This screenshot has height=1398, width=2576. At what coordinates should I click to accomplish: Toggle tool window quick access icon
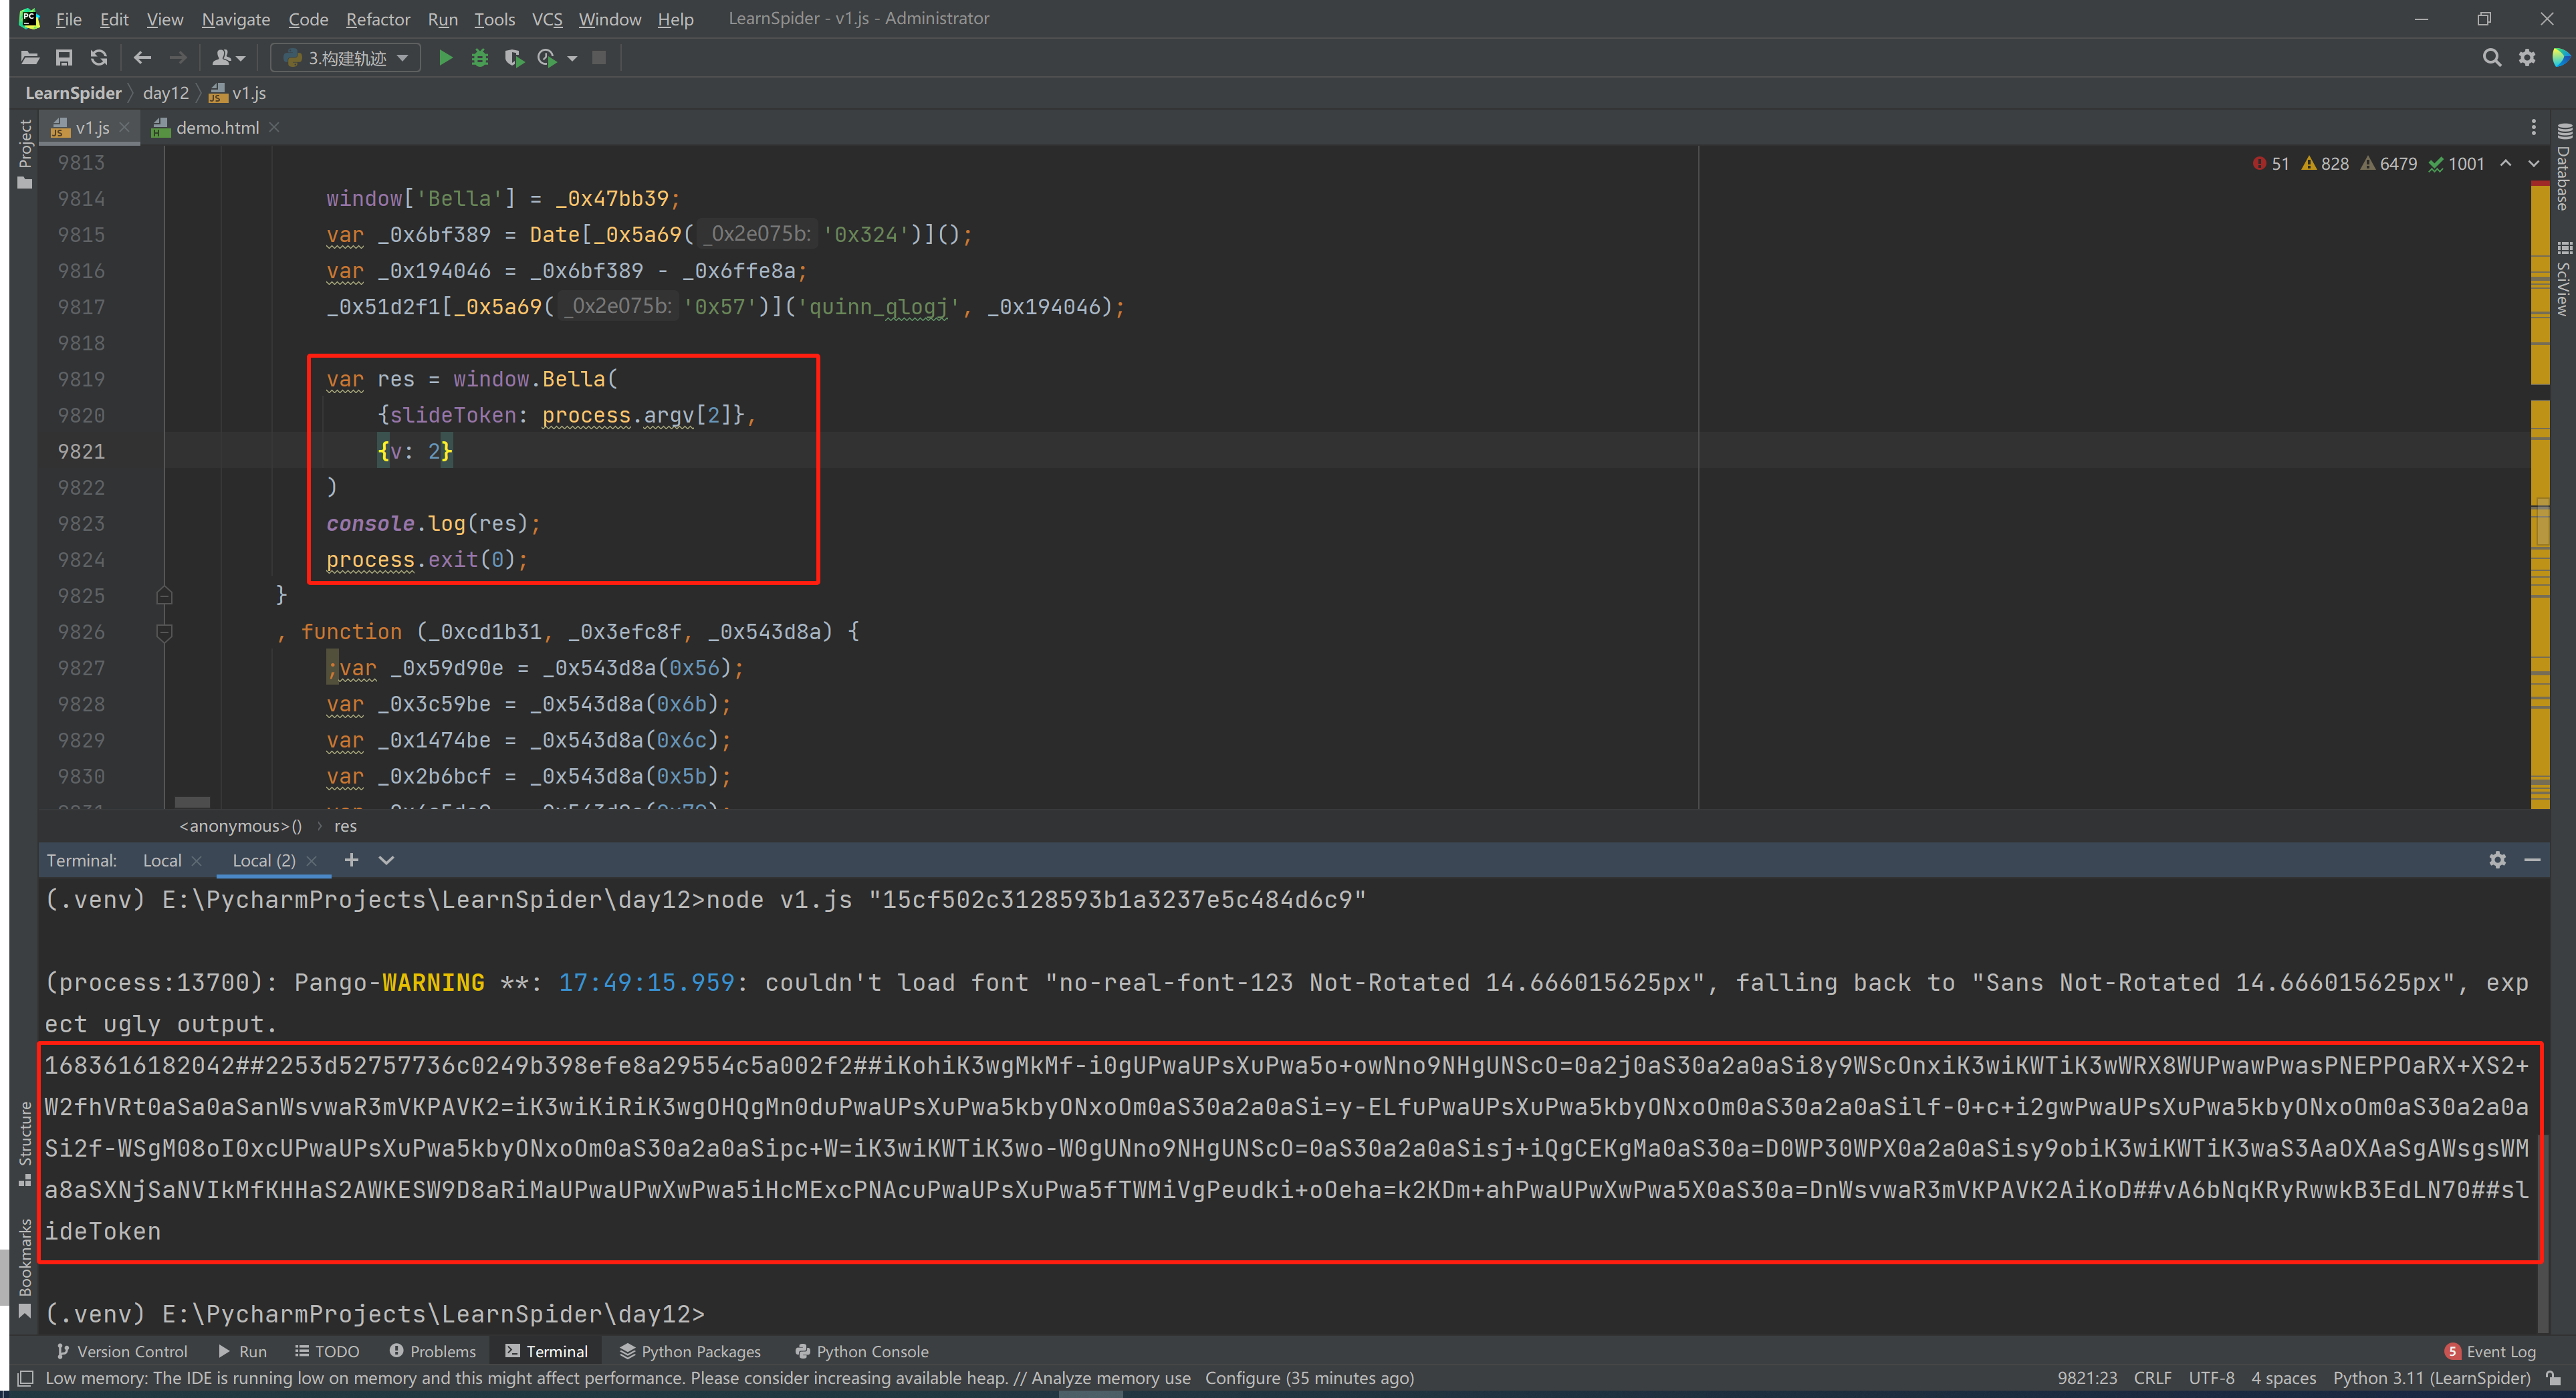coord(26,1378)
